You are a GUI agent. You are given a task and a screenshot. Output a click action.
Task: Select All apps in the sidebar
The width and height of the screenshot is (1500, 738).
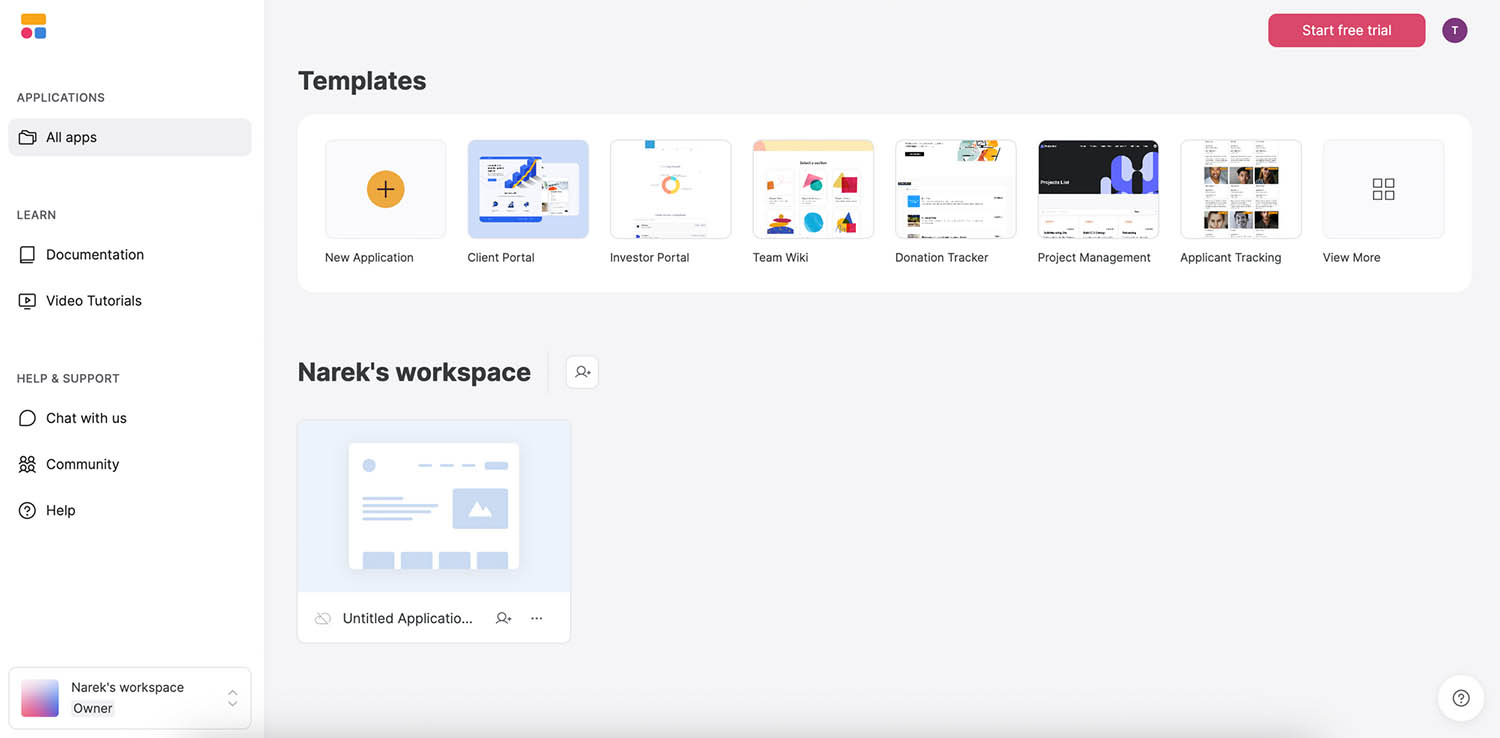[x=130, y=137]
